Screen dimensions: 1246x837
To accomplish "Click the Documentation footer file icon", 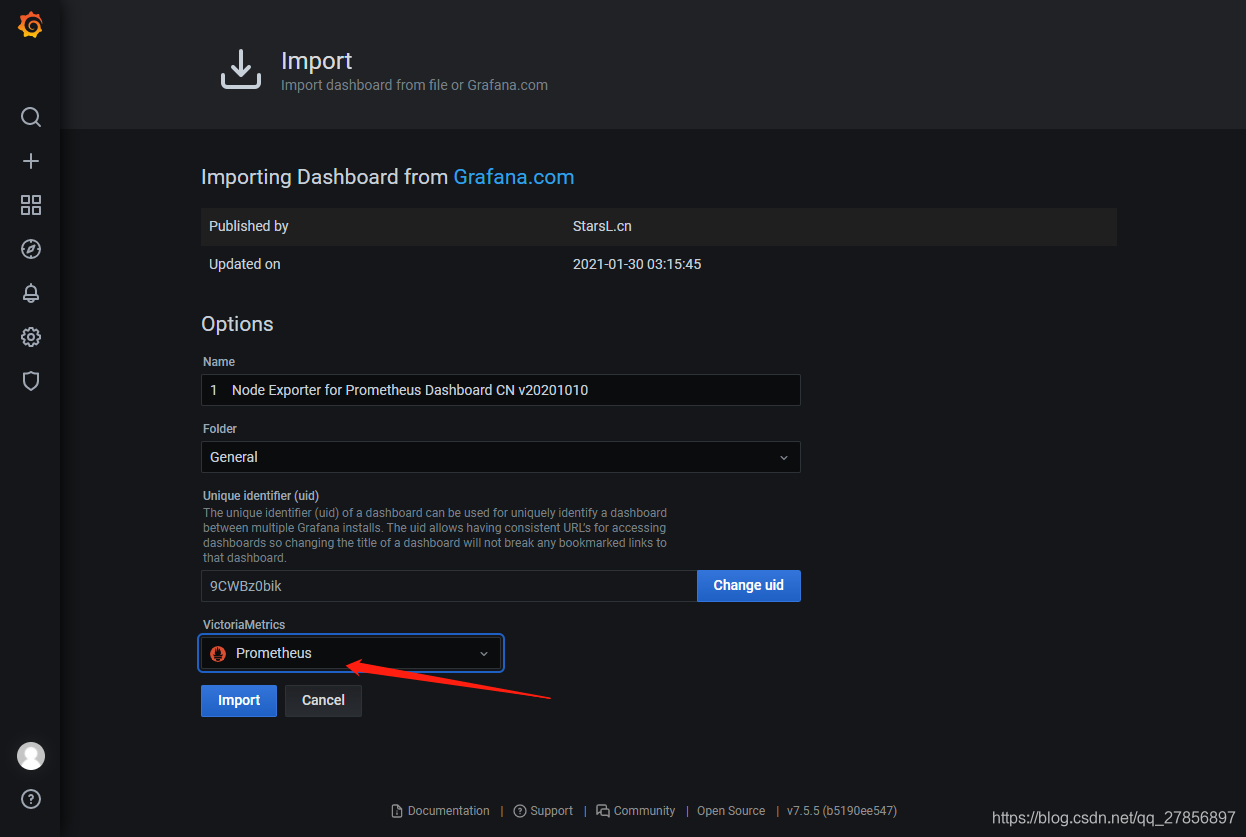I will (397, 811).
